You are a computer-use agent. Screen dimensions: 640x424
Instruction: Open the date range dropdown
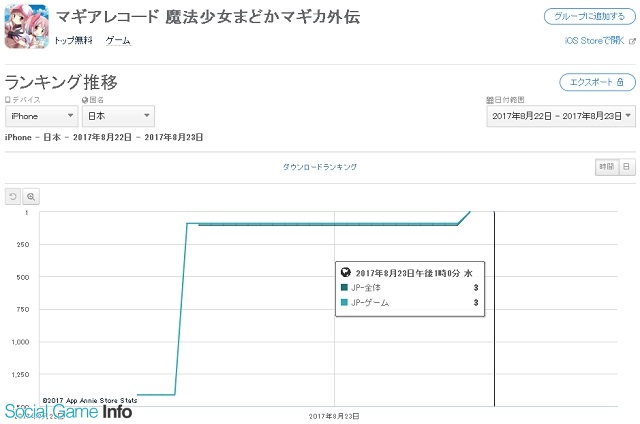tap(560, 116)
